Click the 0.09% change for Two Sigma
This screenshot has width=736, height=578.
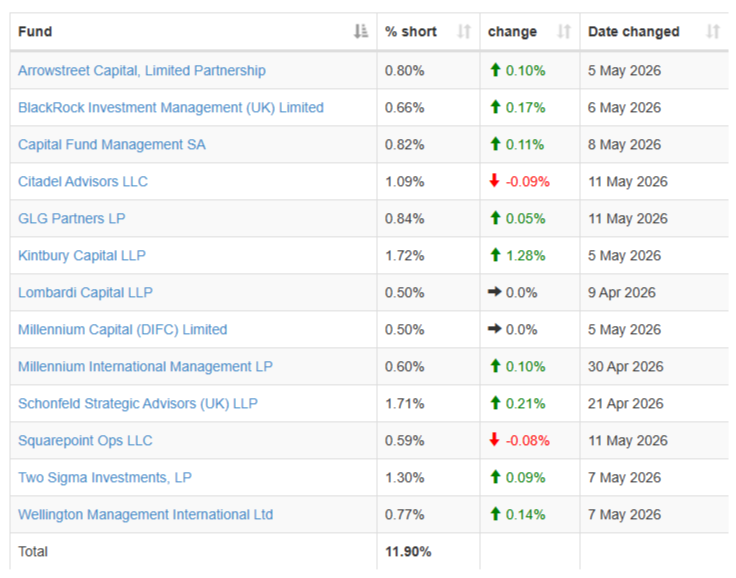click(x=526, y=478)
